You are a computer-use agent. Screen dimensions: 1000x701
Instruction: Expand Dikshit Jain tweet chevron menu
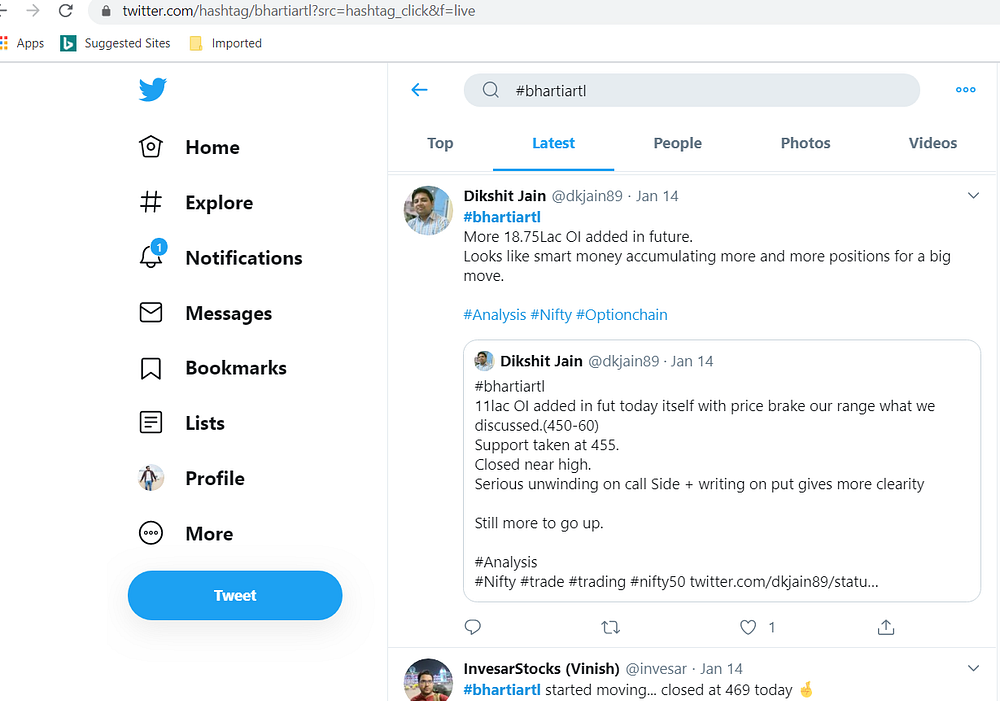(x=973, y=196)
